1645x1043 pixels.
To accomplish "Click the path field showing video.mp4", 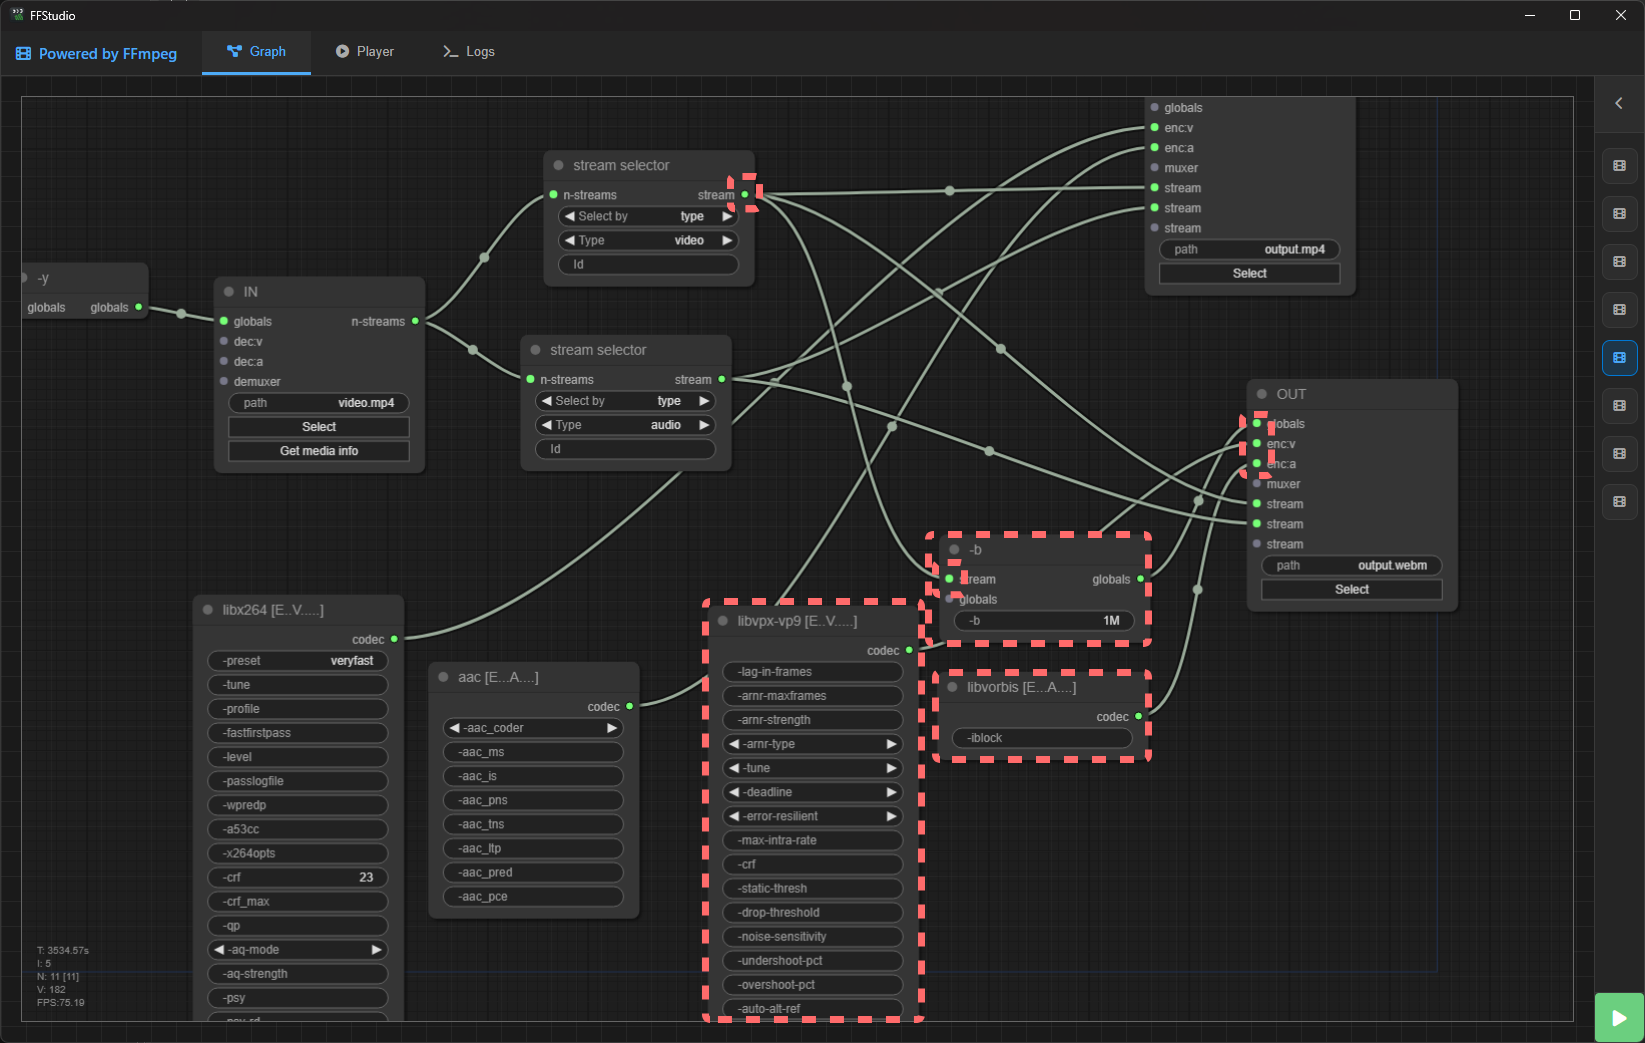I will [319, 403].
